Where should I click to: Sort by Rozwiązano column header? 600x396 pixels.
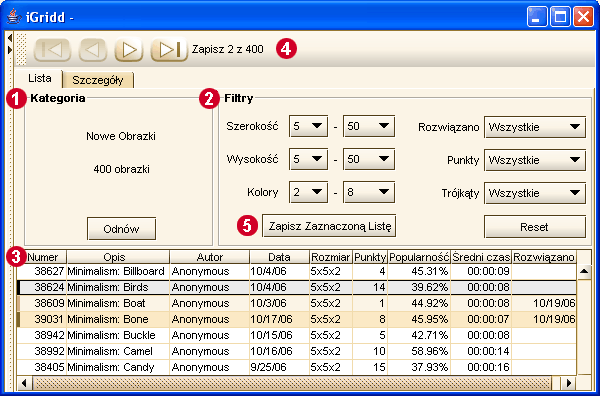(x=544, y=257)
